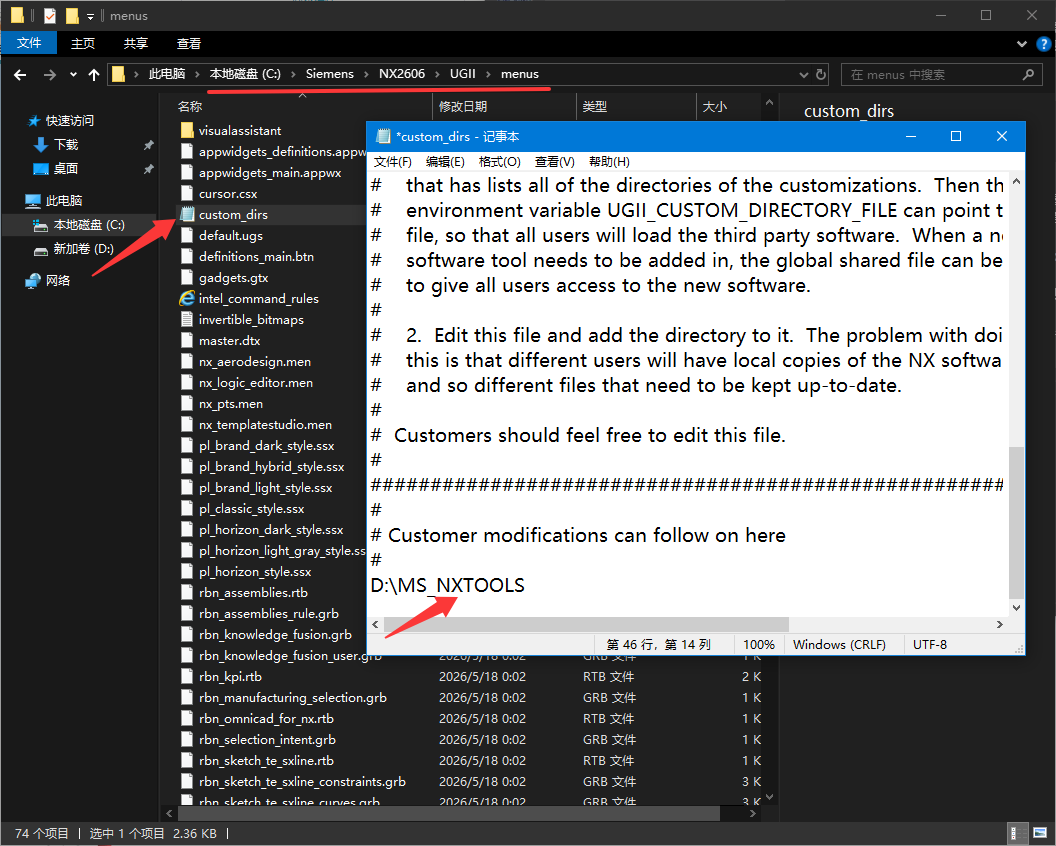Click the Back navigation arrow

pyautogui.click(x=20, y=75)
